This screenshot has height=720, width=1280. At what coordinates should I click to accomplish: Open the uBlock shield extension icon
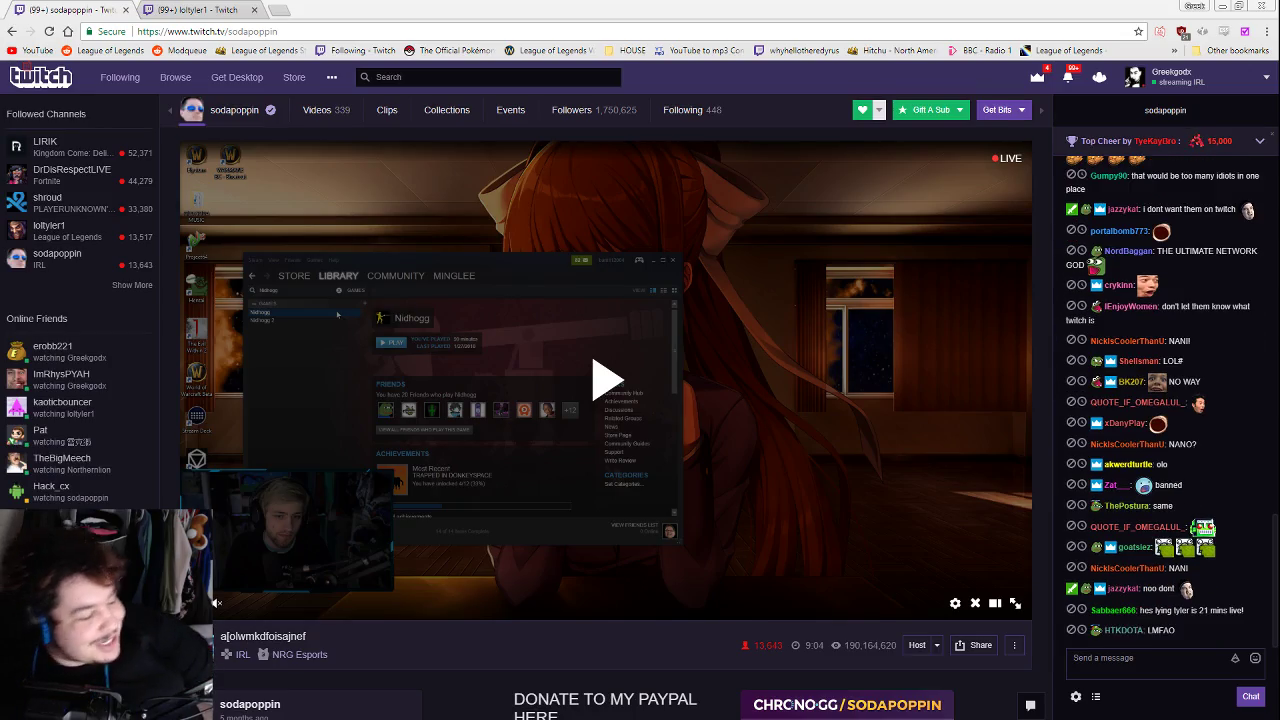coord(1183,31)
